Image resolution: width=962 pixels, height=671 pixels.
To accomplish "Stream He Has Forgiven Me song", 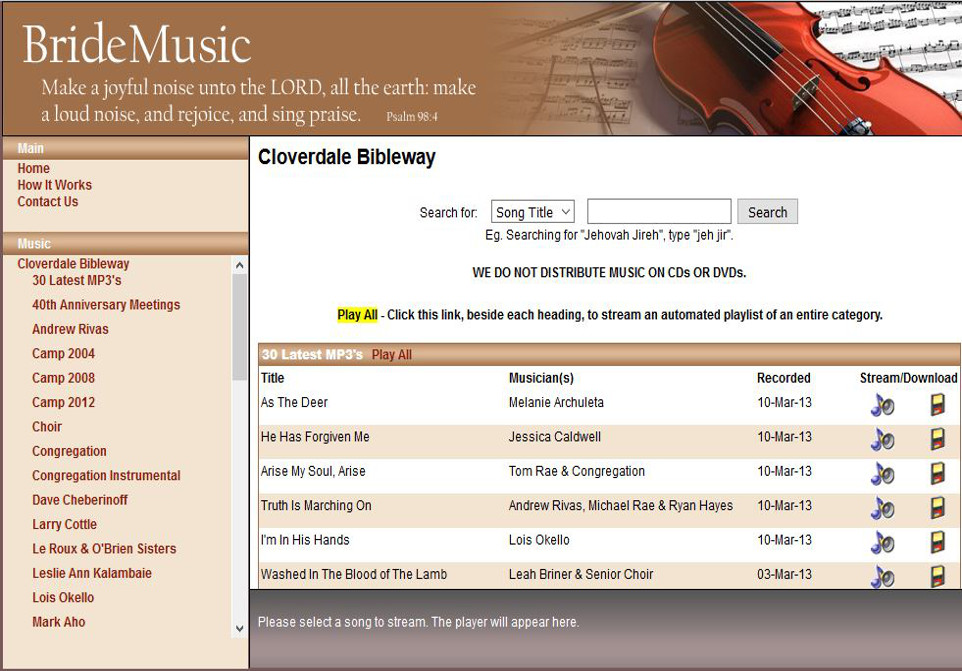I will pos(882,439).
